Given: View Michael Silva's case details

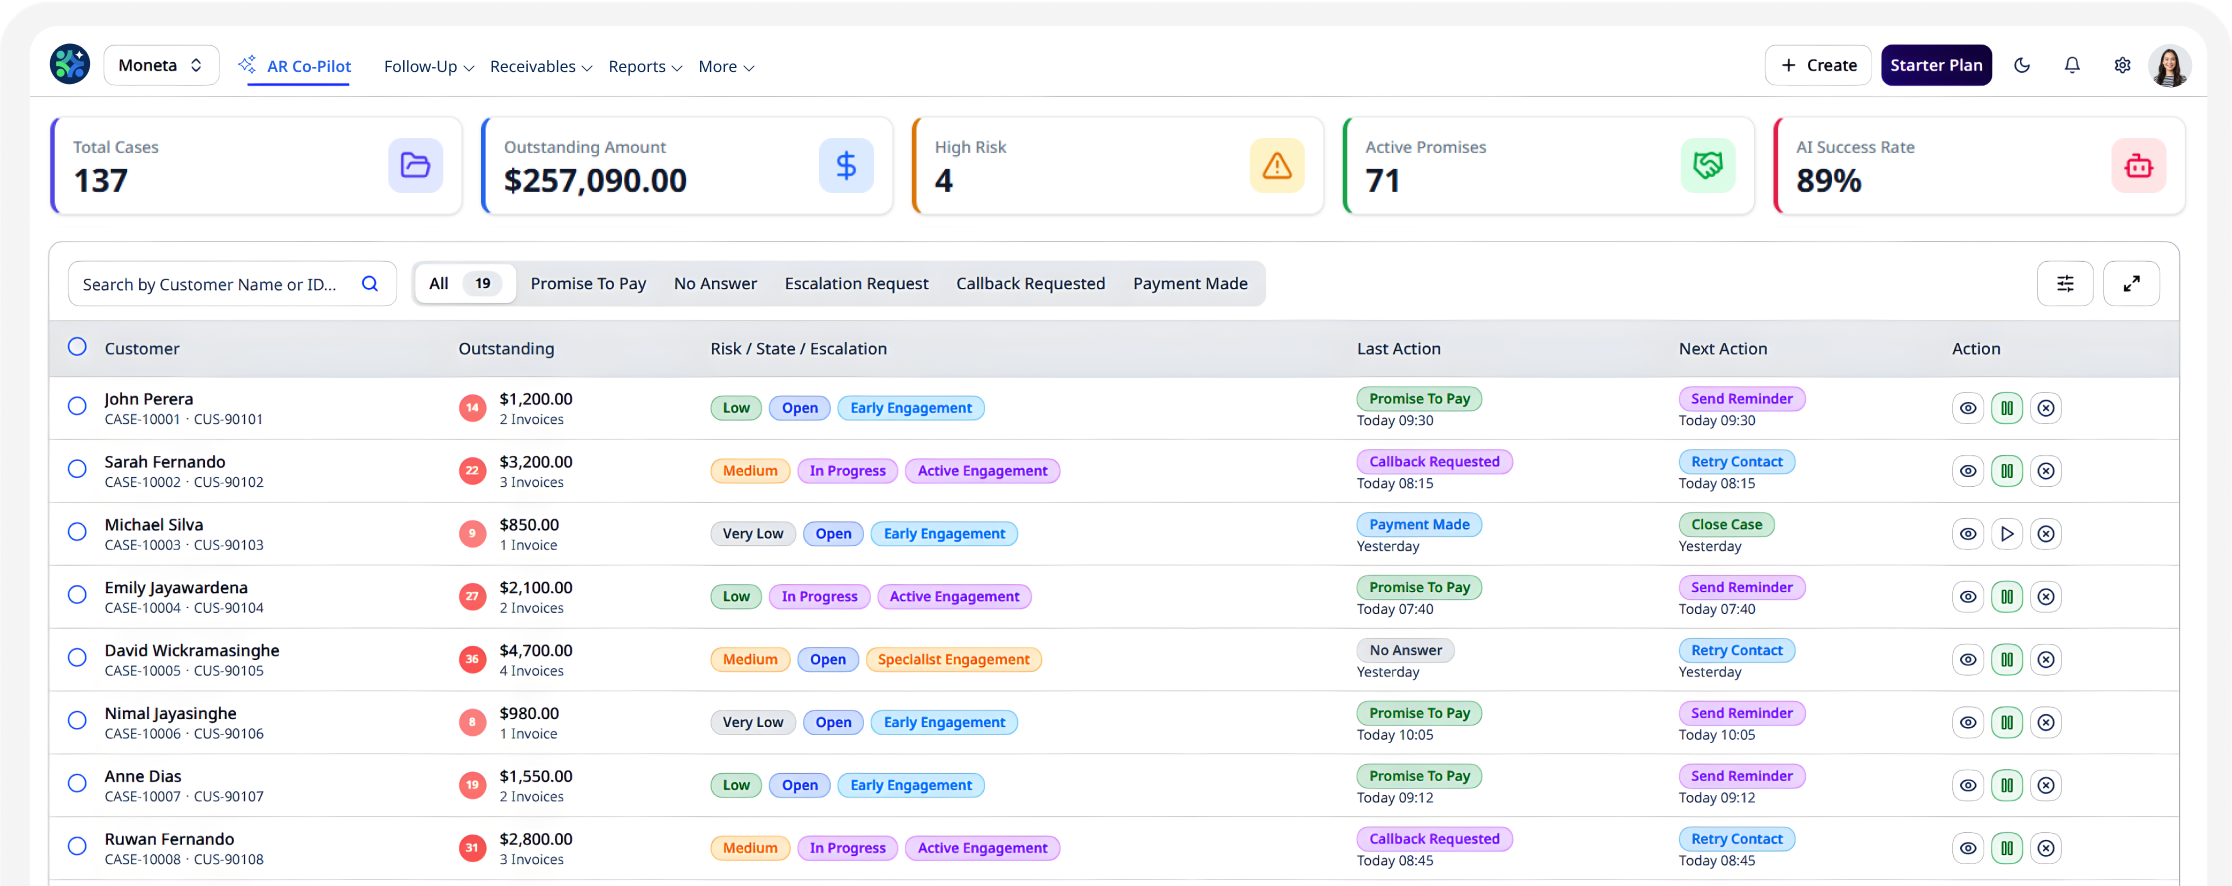Looking at the screenshot, I should point(1968,534).
